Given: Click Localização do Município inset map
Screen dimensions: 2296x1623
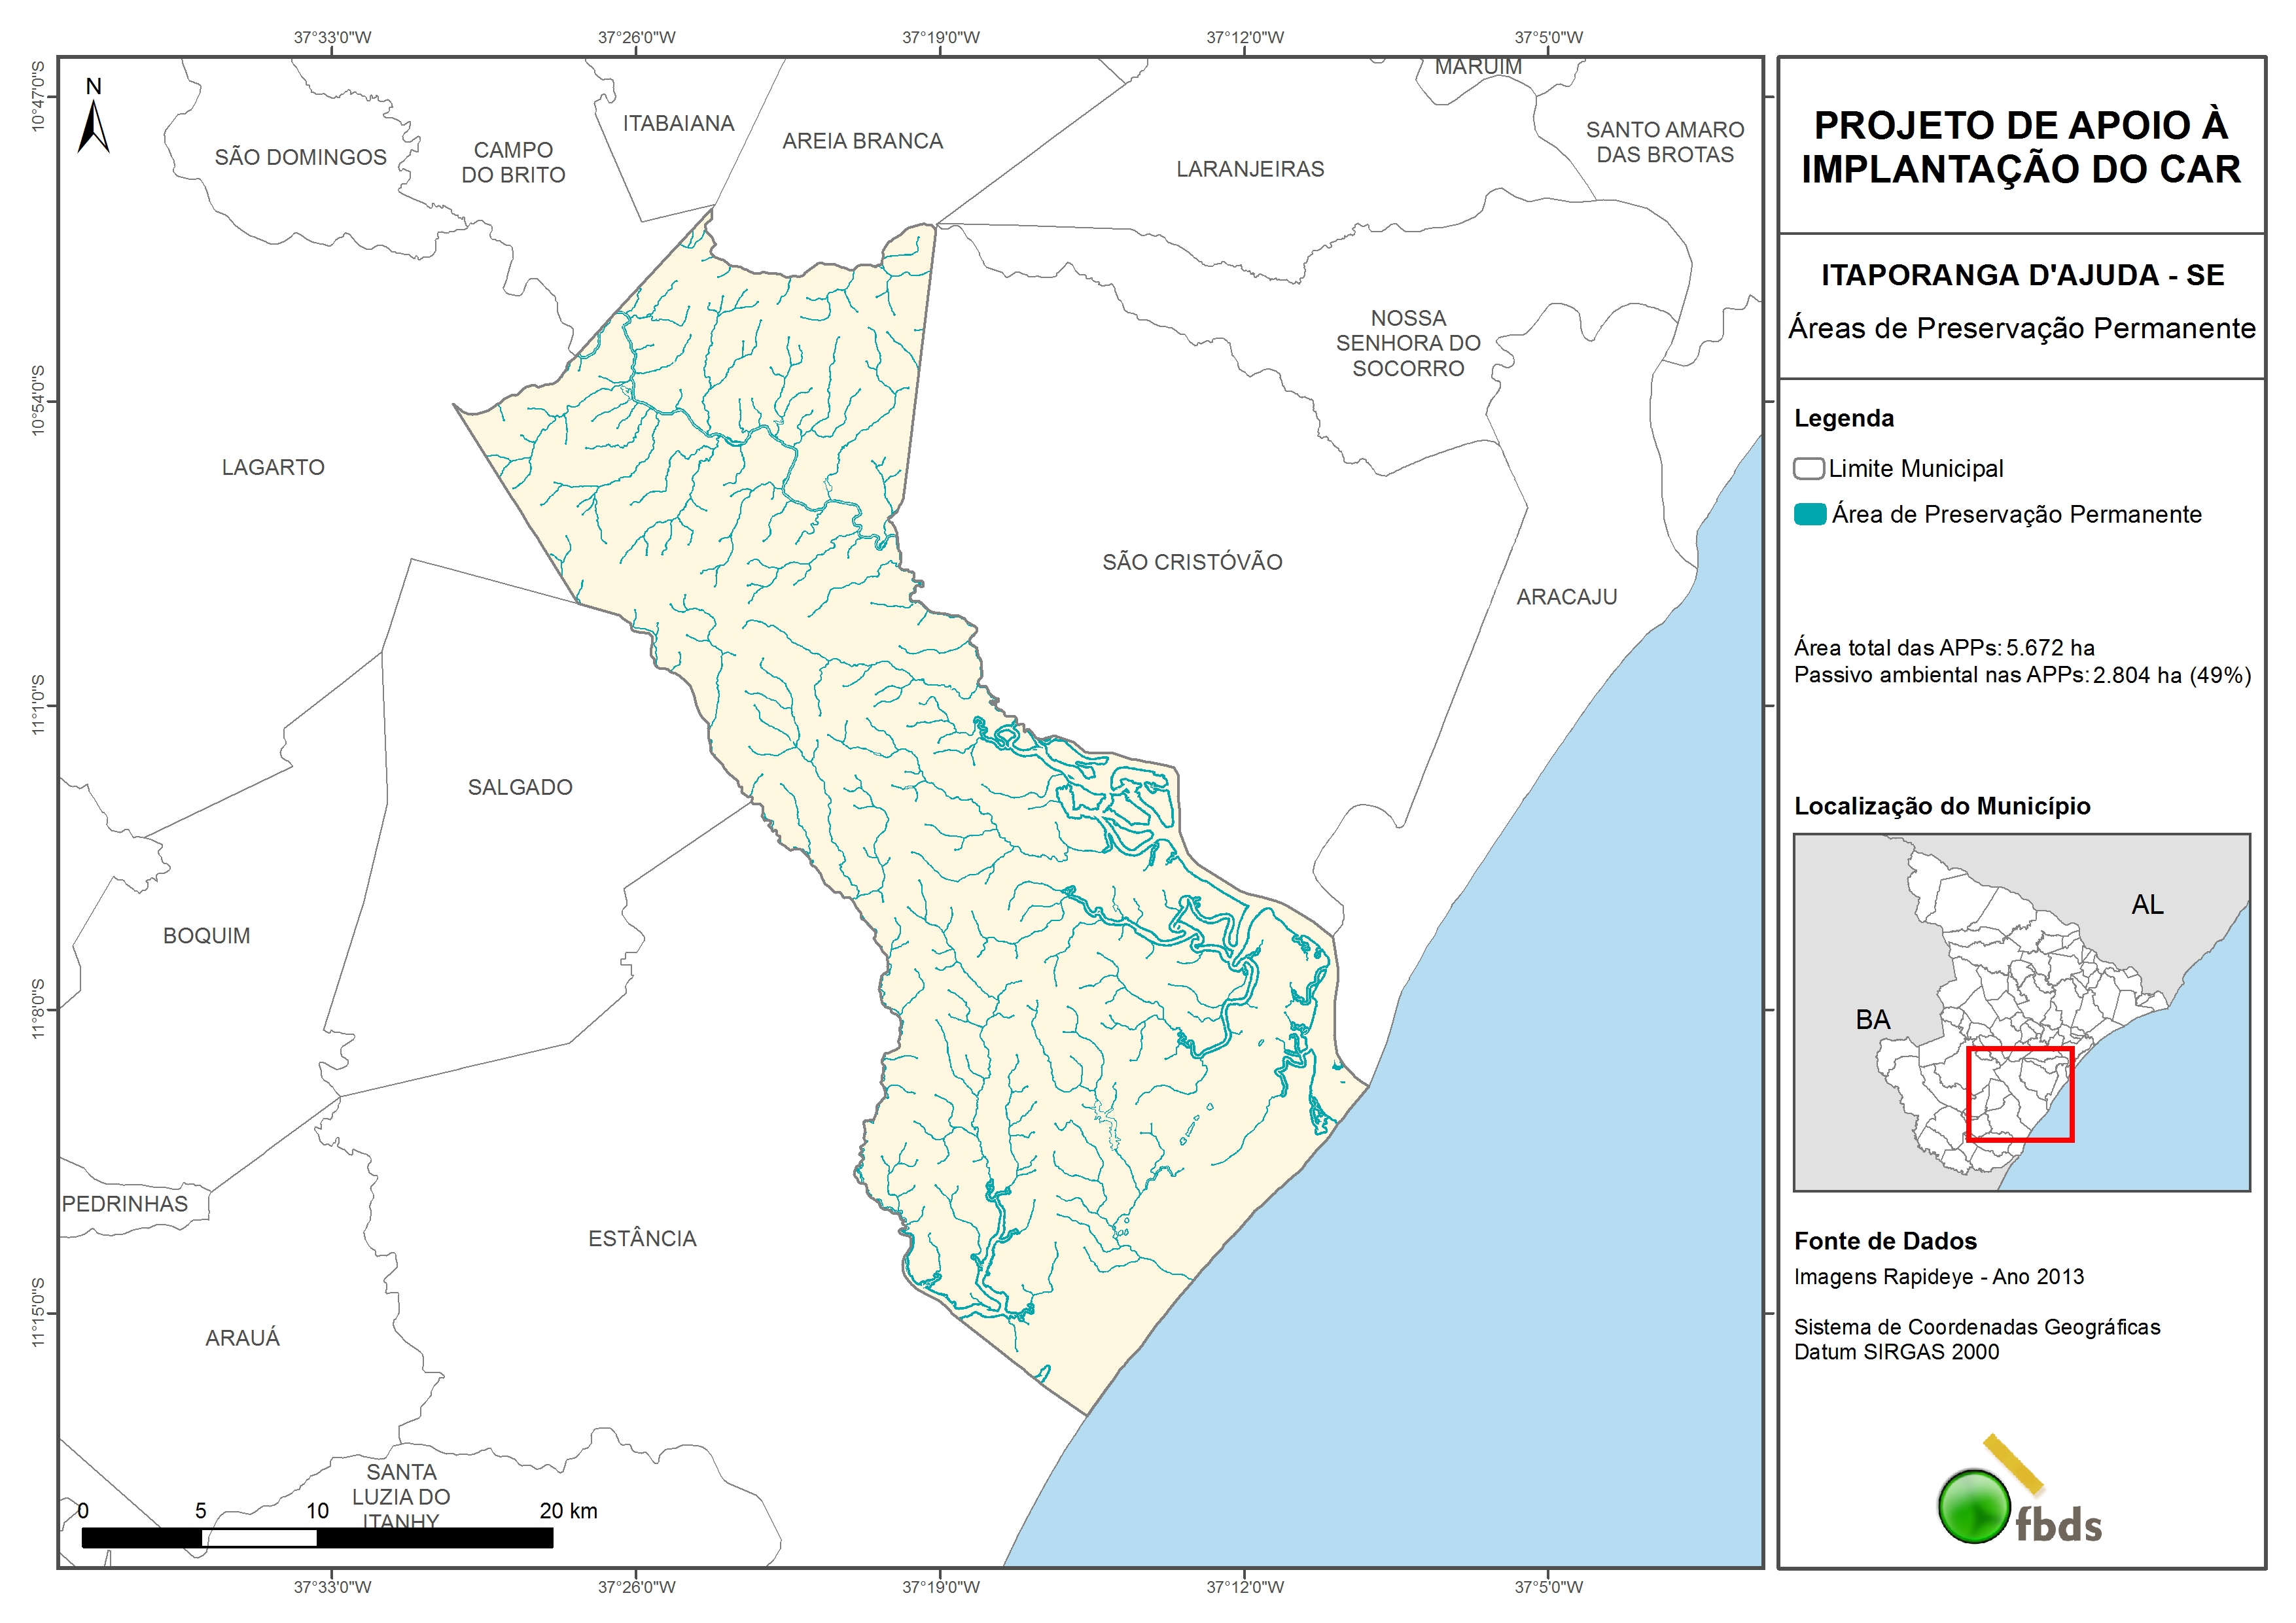Looking at the screenshot, I should coord(2021,1011).
